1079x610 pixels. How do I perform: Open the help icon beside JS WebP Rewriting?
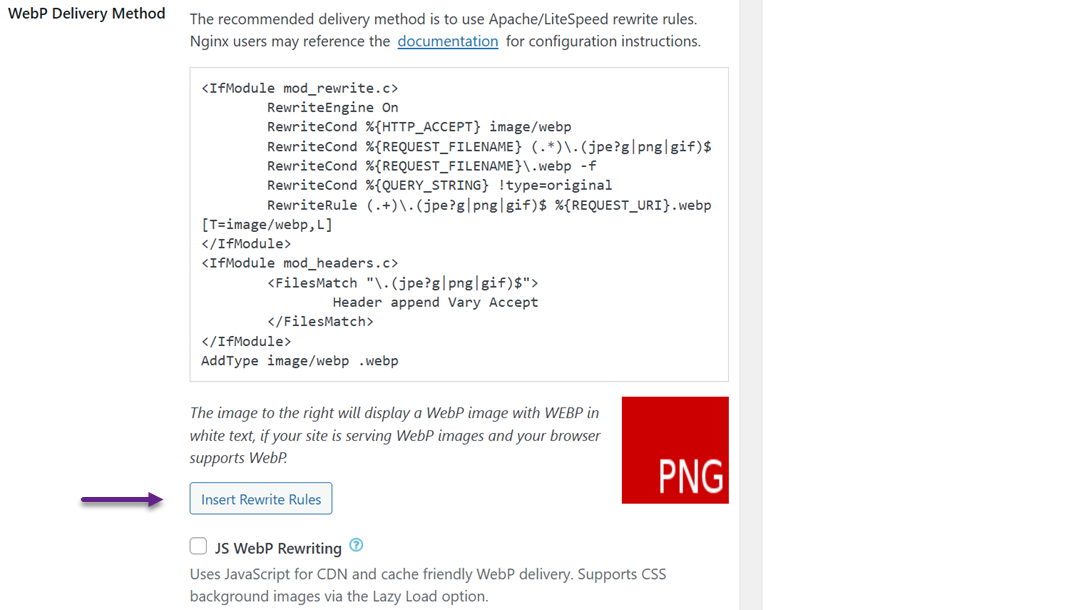point(356,546)
